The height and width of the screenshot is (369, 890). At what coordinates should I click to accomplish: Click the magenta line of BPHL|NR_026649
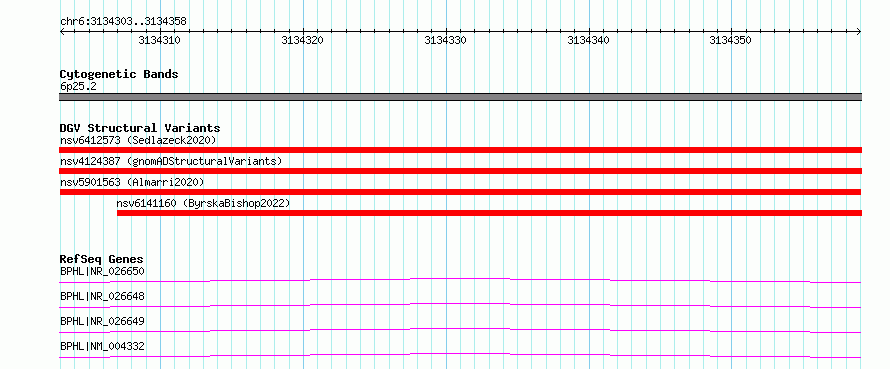tap(460, 330)
